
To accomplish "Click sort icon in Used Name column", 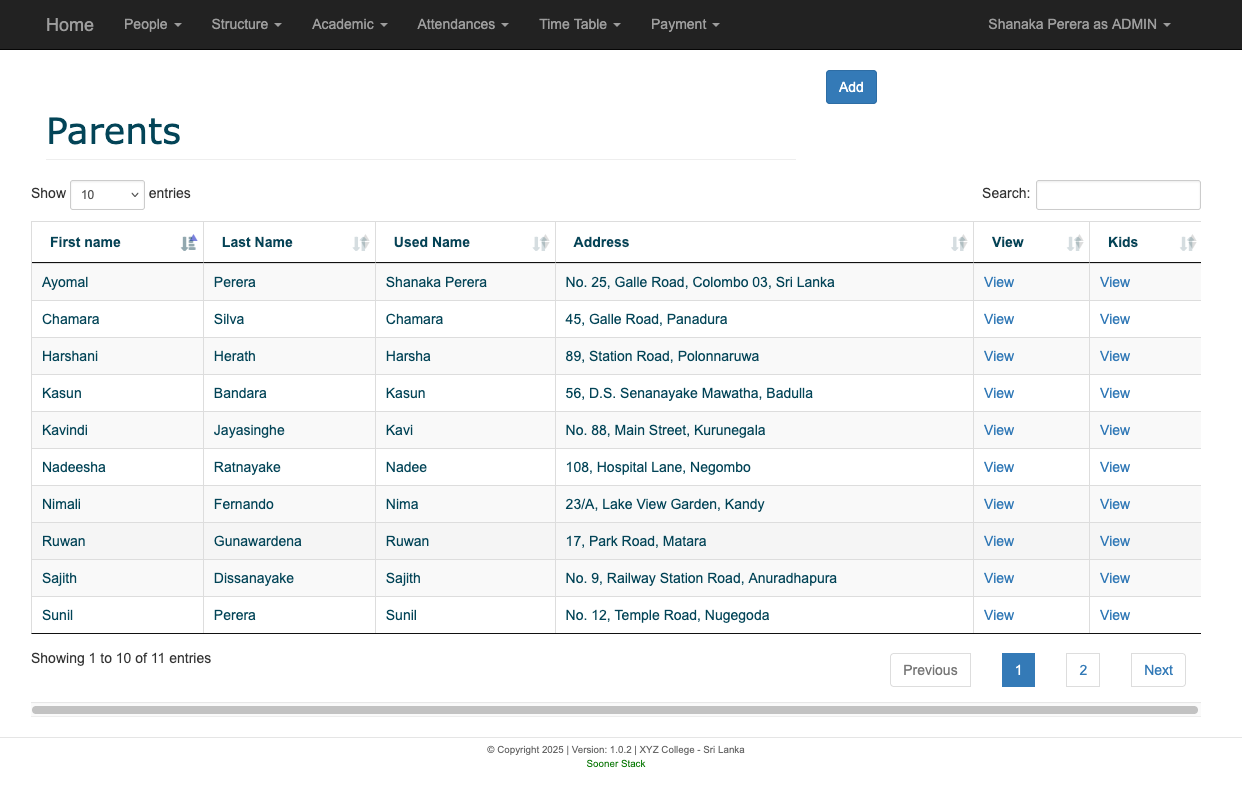I will pyautogui.click(x=541, y=243).
